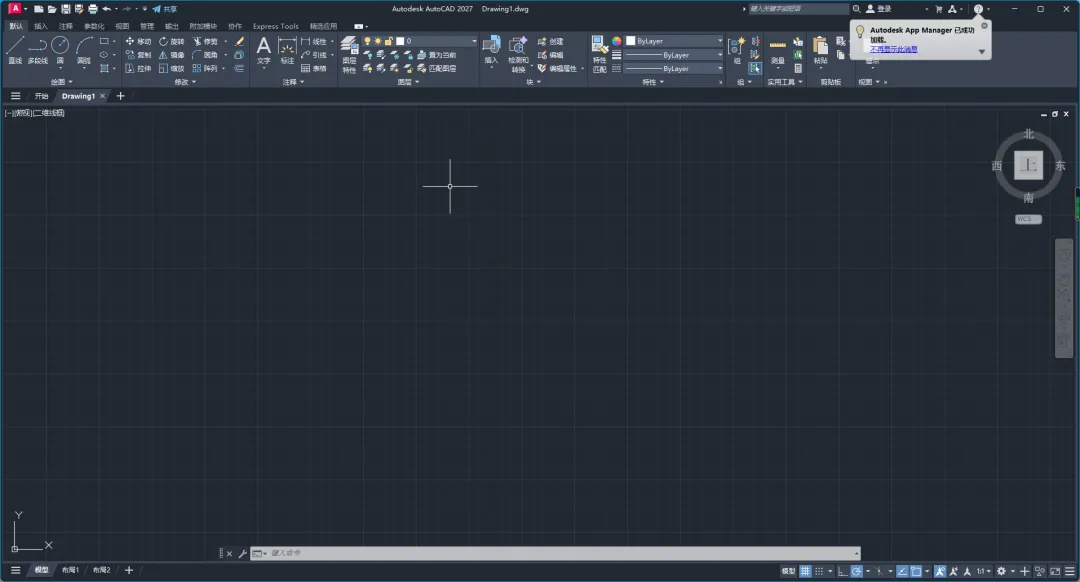This screenshot has height=582, width=1080.
Task: Click the Fillet (圆角) tool
Action: point(205,55)
